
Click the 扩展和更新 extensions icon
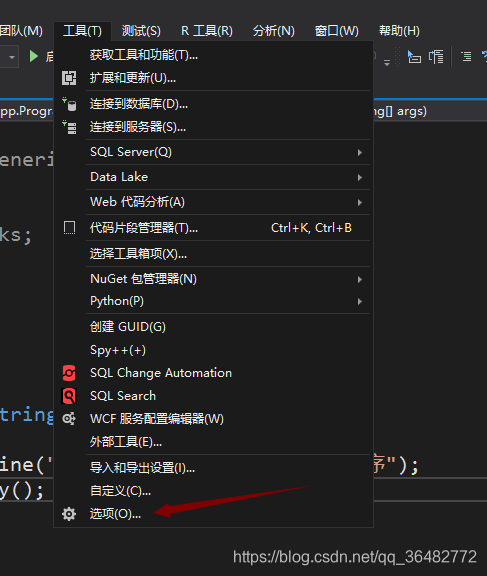click(69, 78)
